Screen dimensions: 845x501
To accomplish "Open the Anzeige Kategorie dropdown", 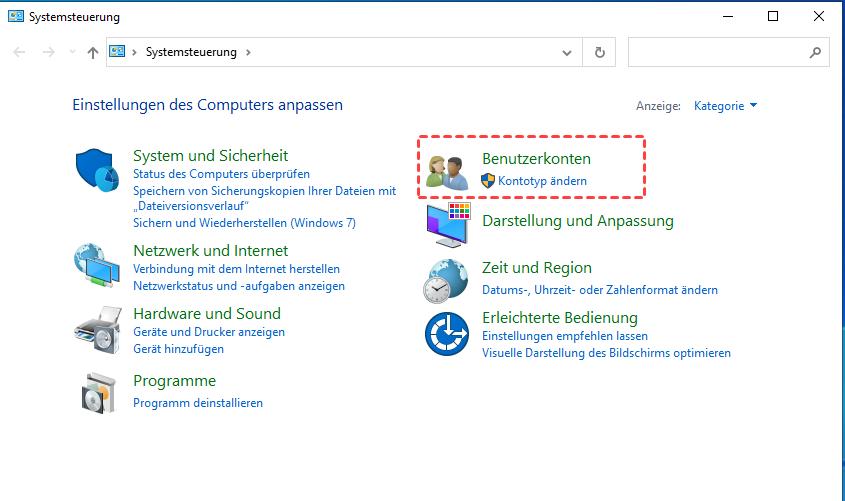I will [725, 105].
